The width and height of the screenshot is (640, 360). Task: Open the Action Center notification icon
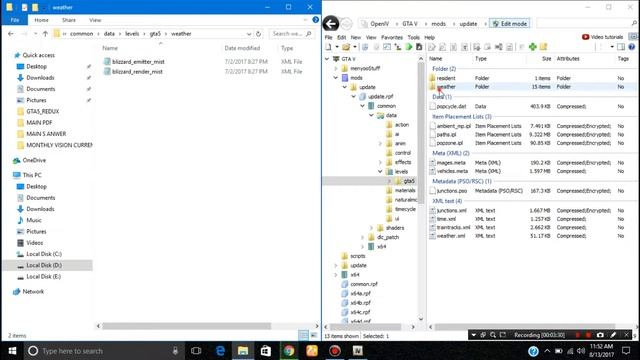pyautogui.click(x=626, y=351)
